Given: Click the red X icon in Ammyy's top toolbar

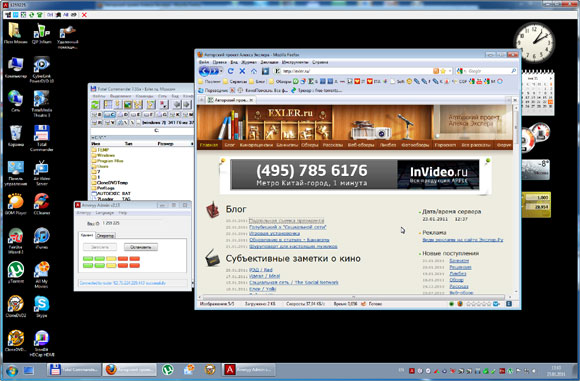Looking at the screenshot, I should 84,15.
